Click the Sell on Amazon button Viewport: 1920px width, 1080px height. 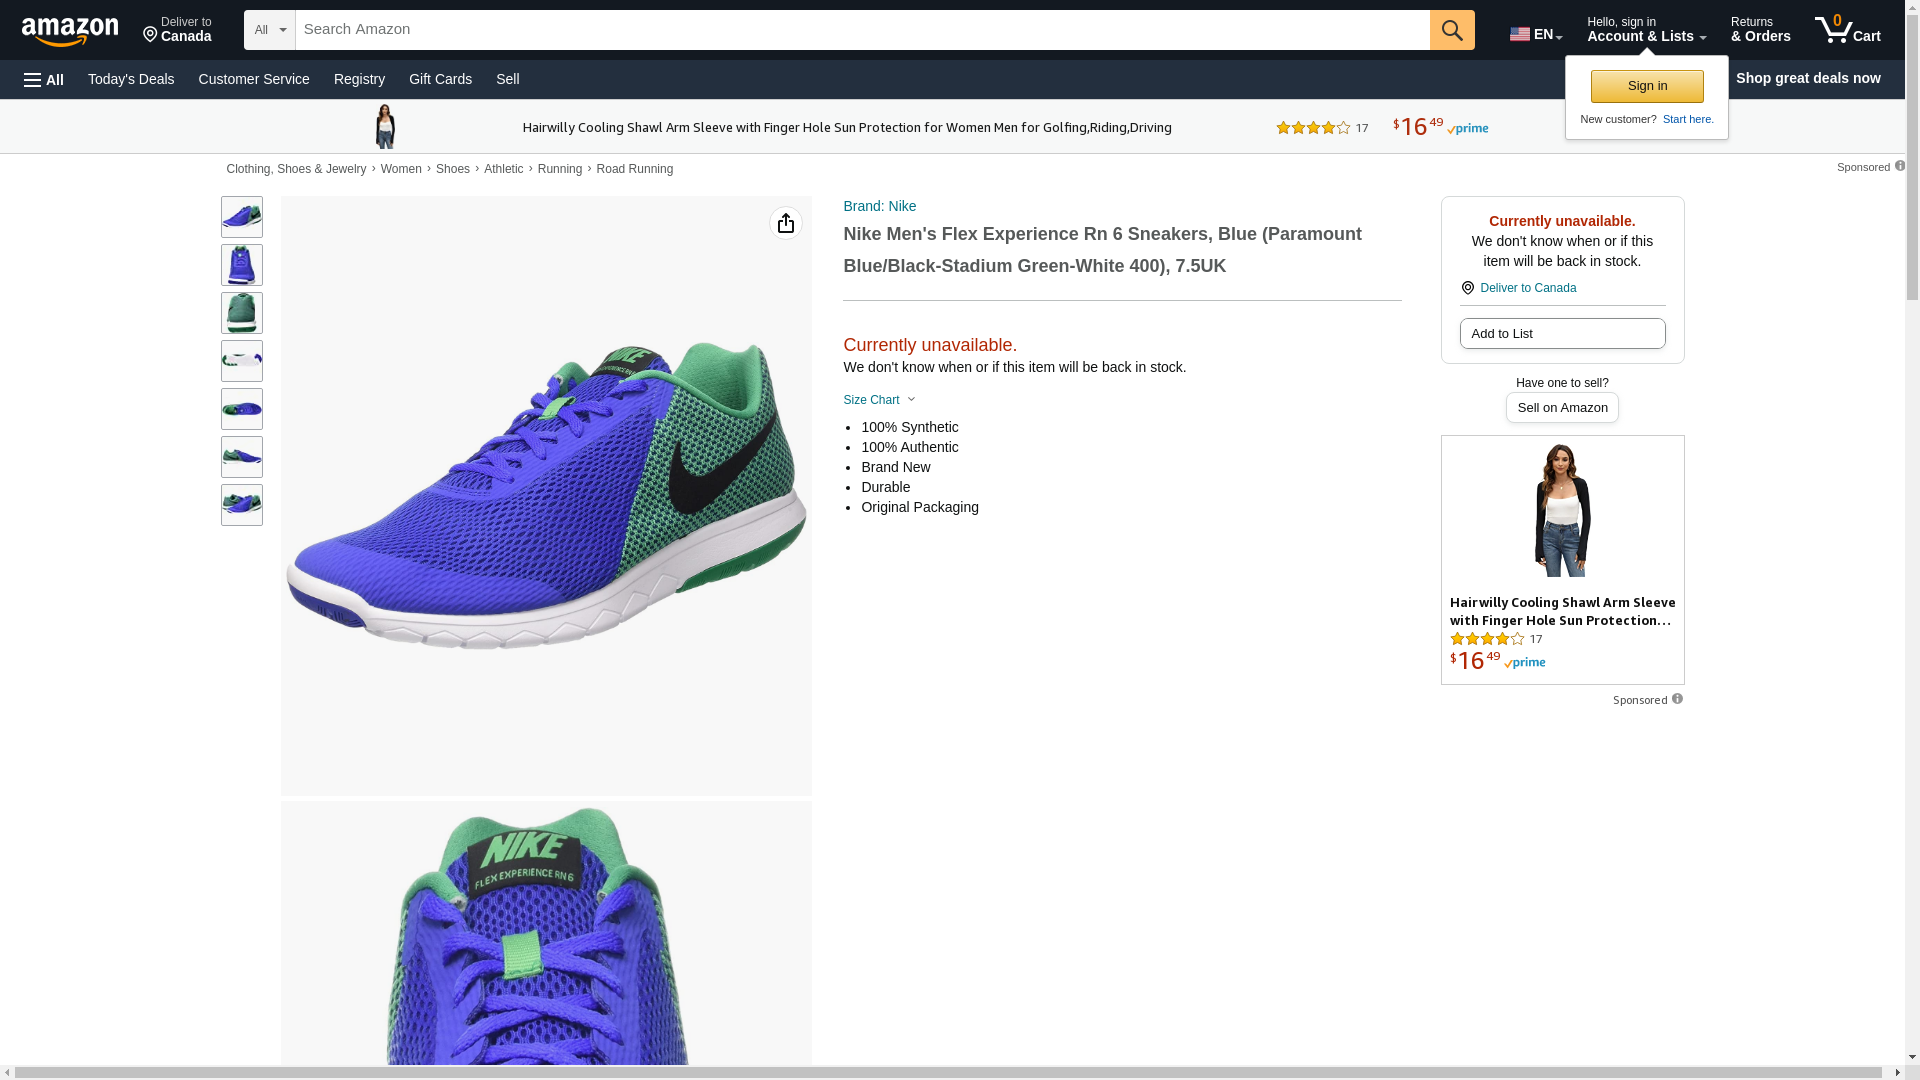pyautogui.click(x=1561, y=408)
